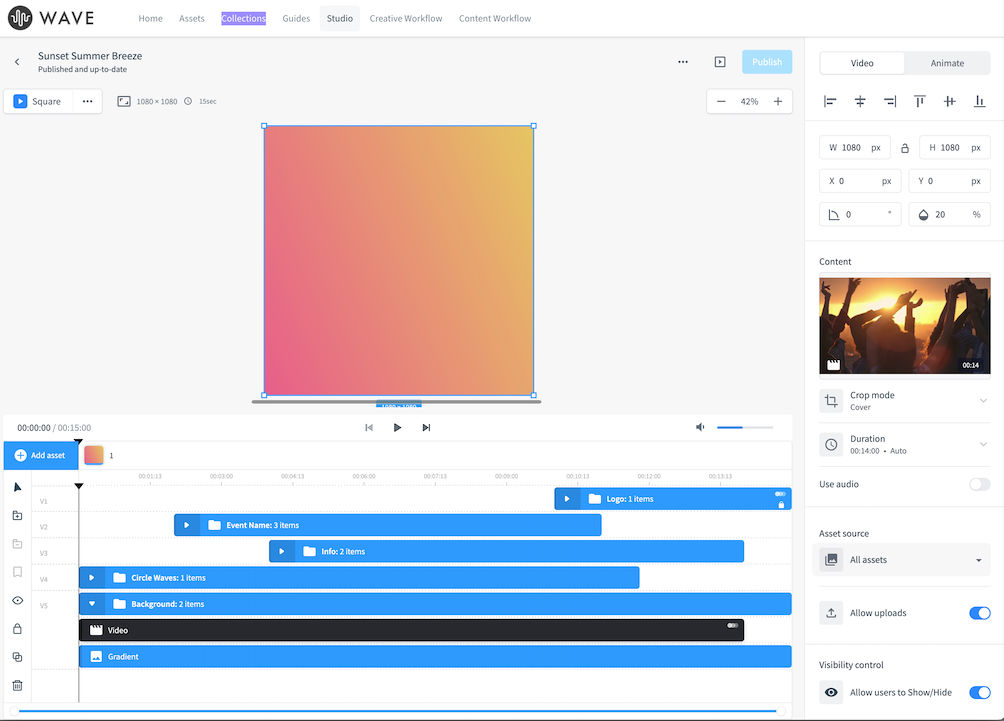Open the Square format options menu
The width and height of the screenshot is (1004, 721).
tap(88, 101)
